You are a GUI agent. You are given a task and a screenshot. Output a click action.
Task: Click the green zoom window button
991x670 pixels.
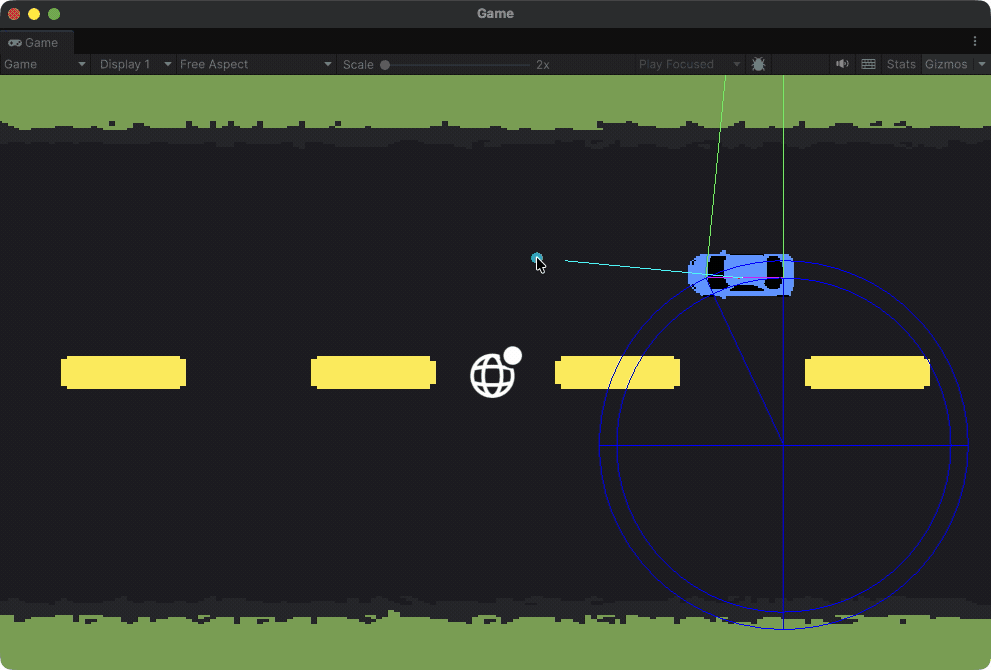(54, 14)
